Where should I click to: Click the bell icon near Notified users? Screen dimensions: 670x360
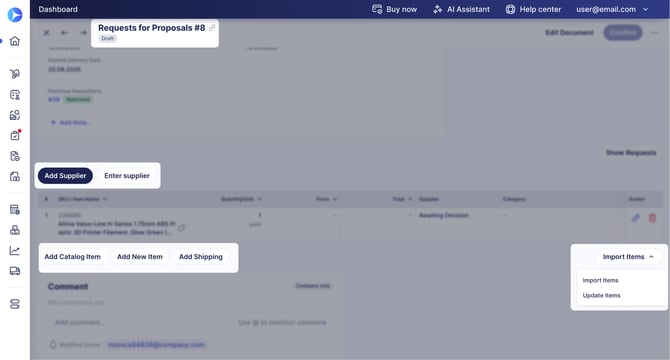point(53,345)
